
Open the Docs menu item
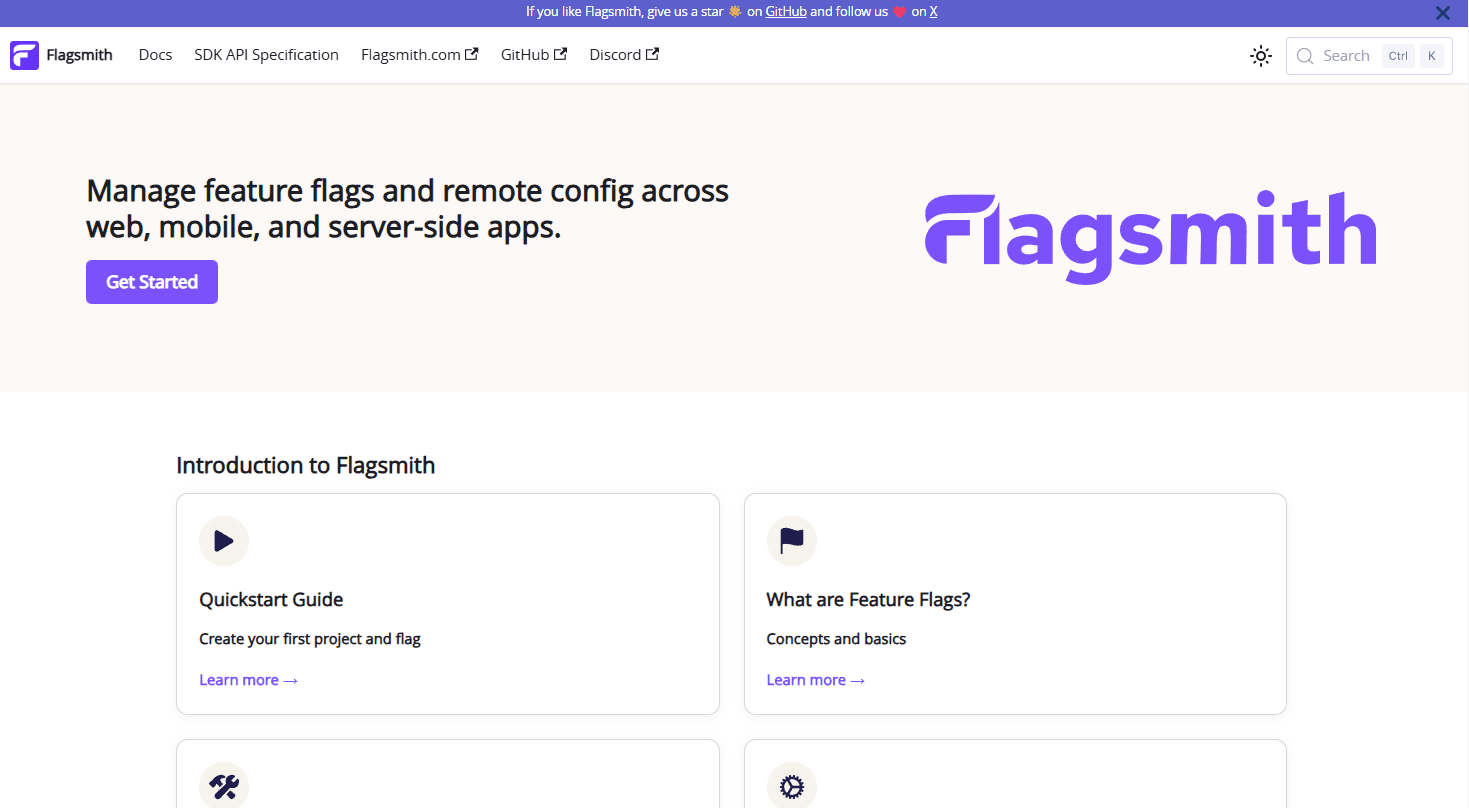155,55
